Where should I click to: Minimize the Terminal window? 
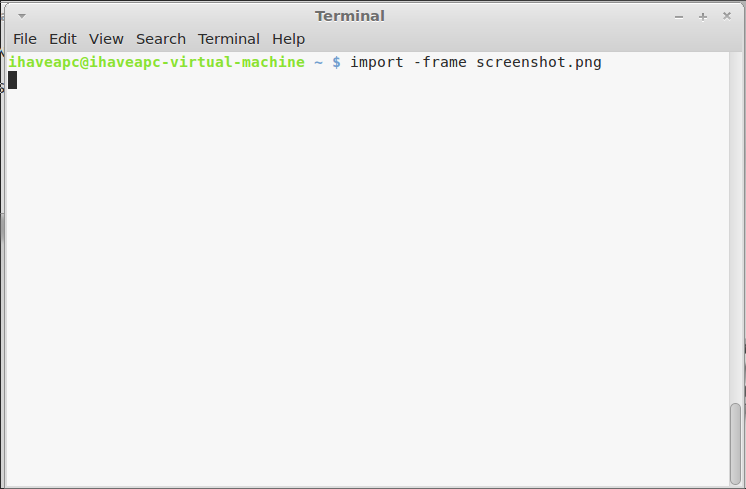(679, 17)
